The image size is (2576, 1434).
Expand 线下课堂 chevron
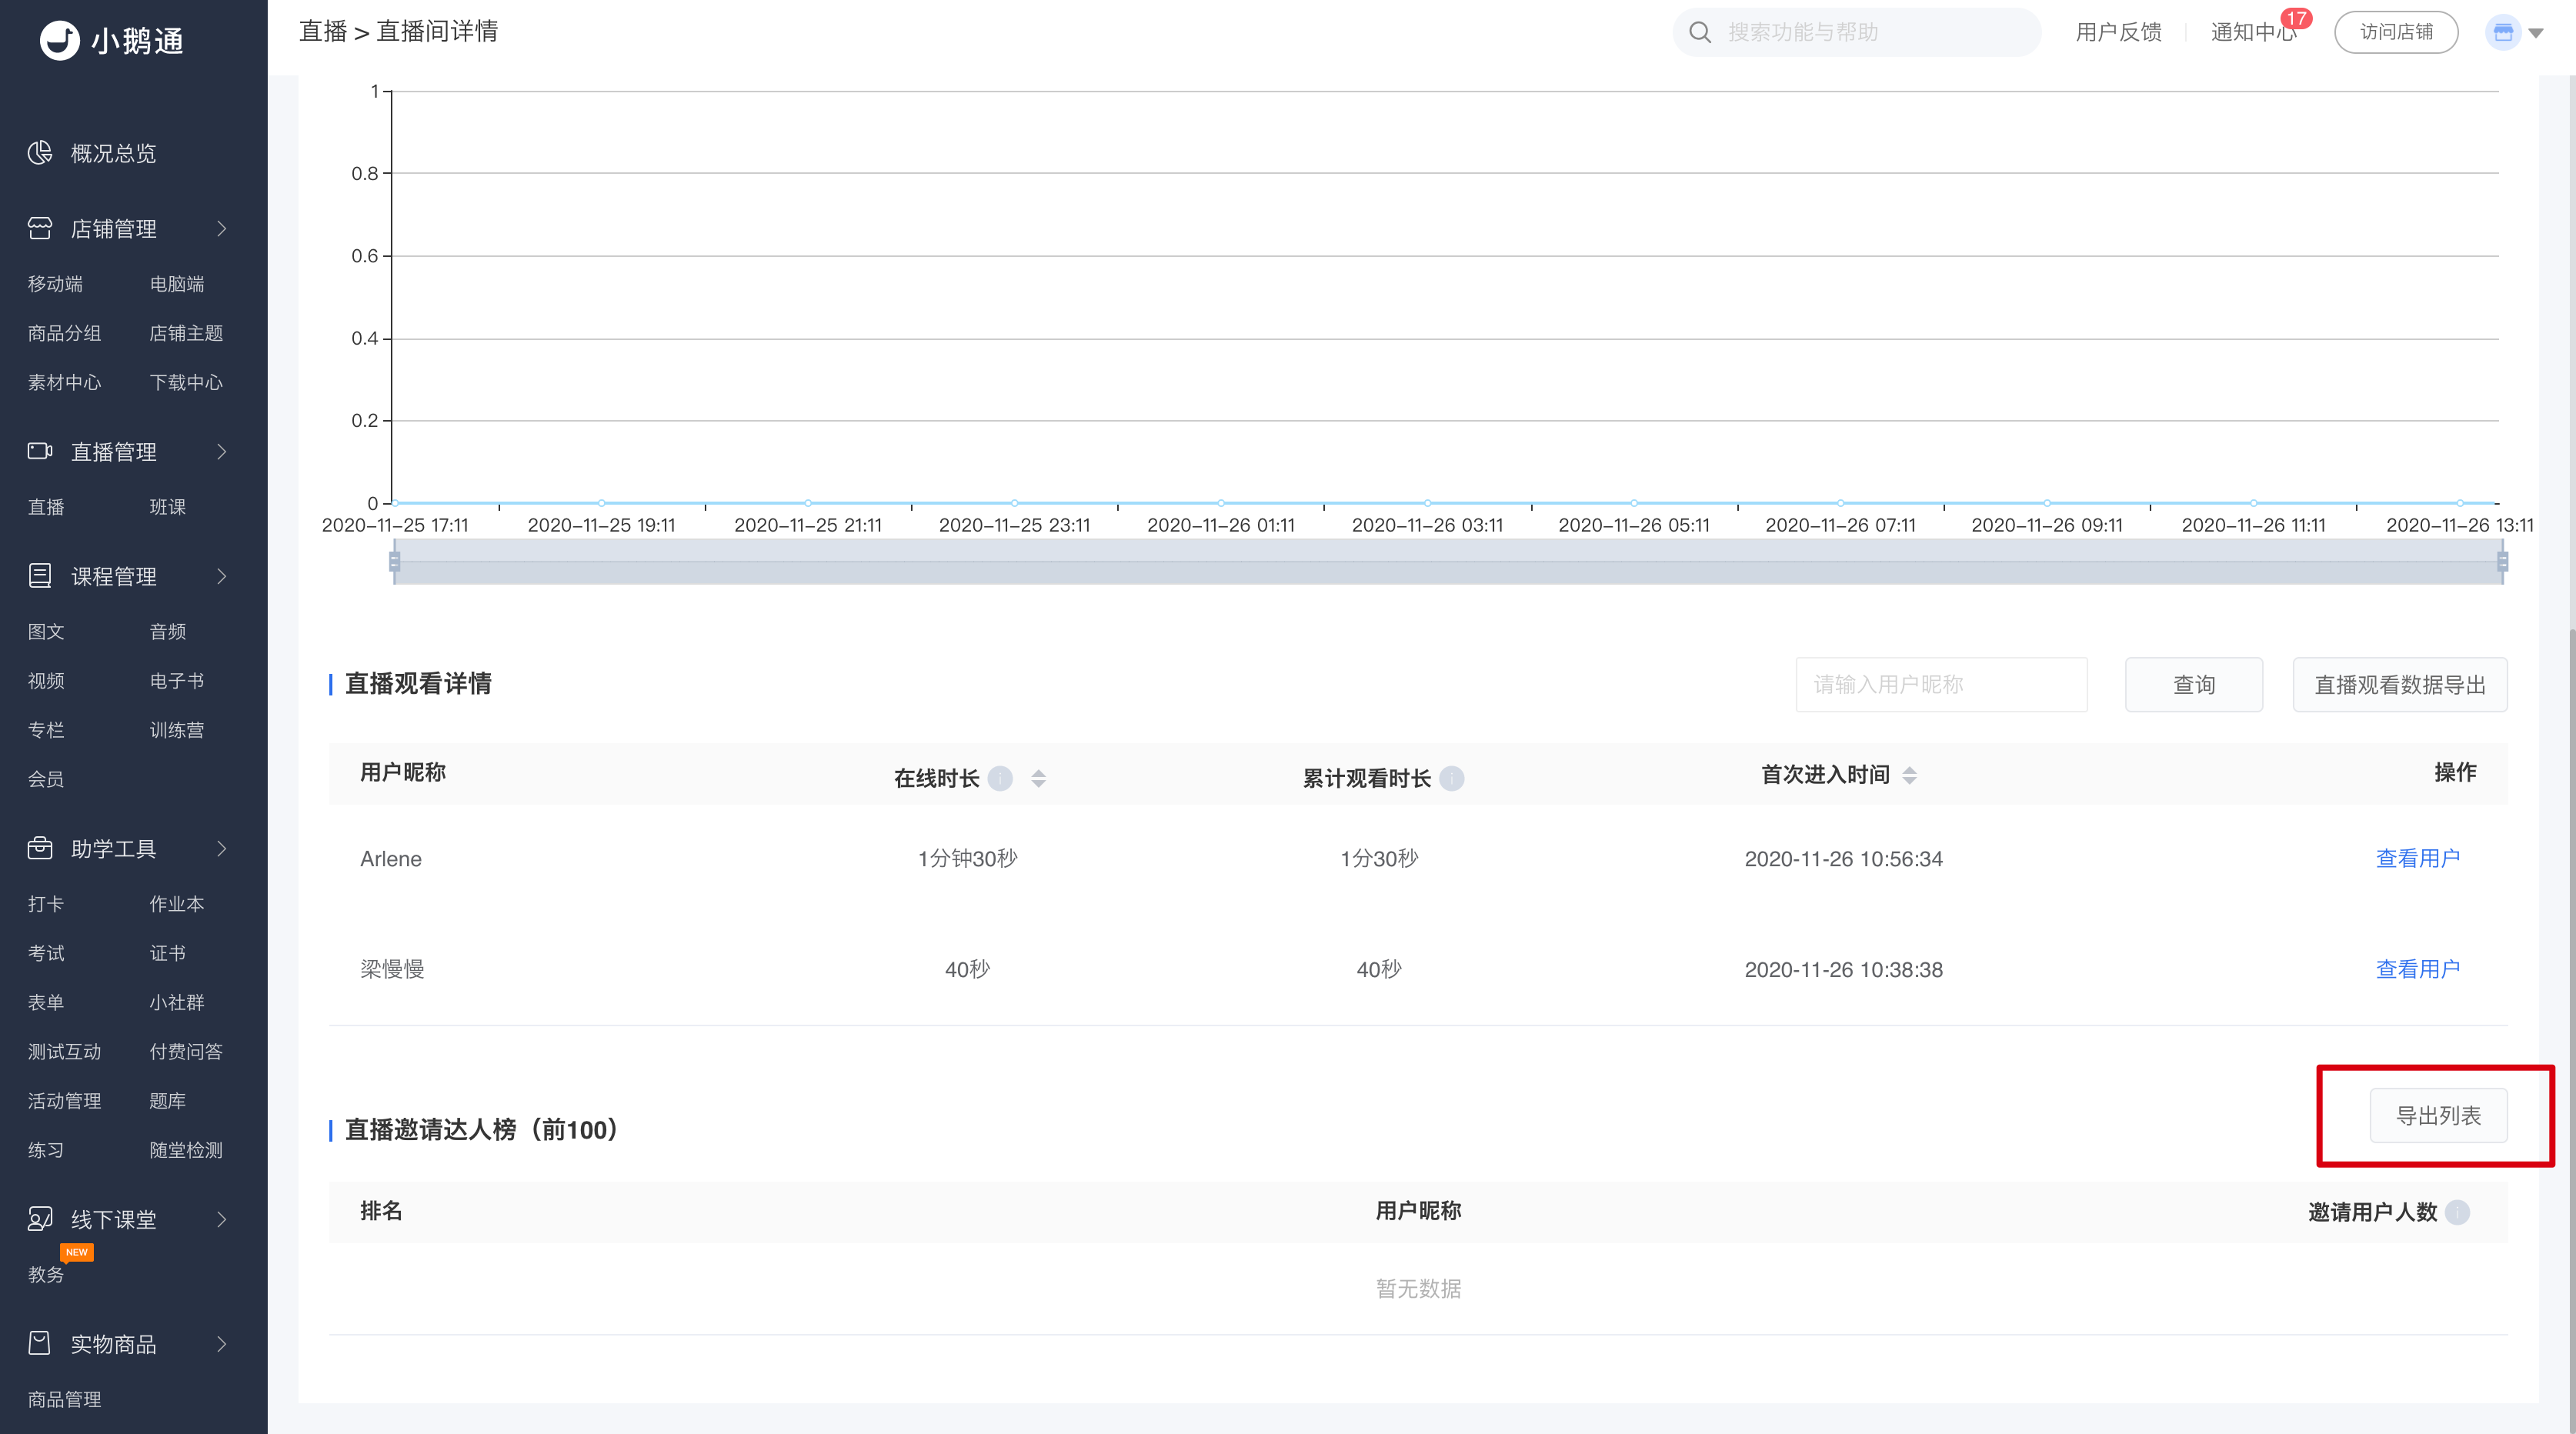(x=222, y=1219)
